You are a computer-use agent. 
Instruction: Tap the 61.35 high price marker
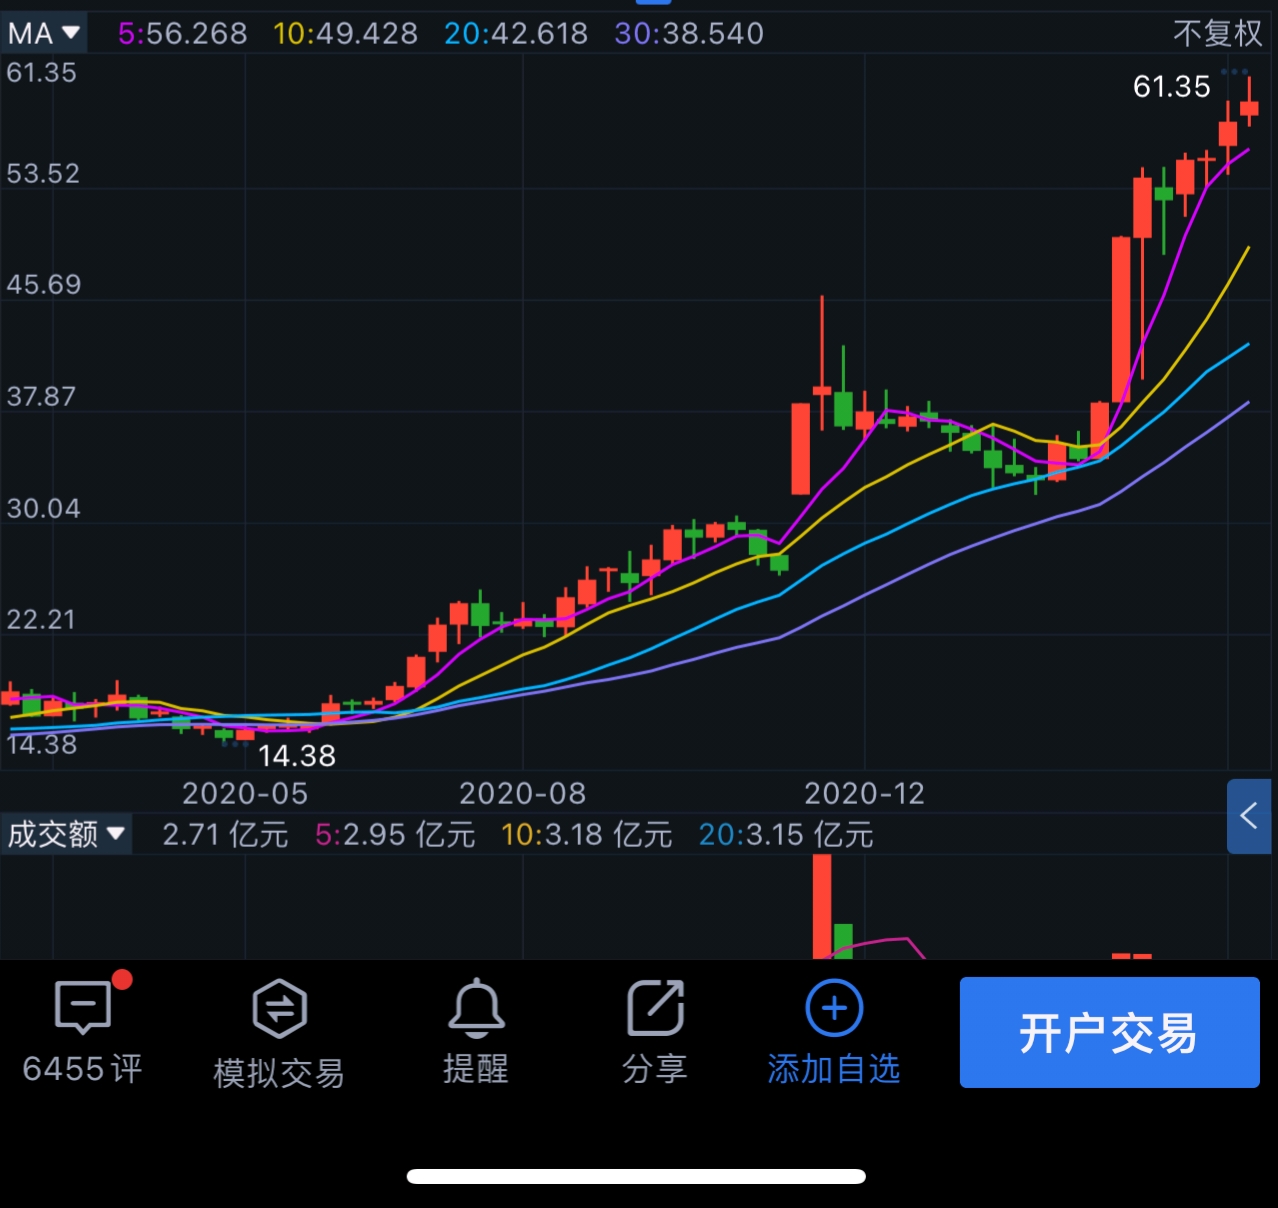[x=1171, y=86]
